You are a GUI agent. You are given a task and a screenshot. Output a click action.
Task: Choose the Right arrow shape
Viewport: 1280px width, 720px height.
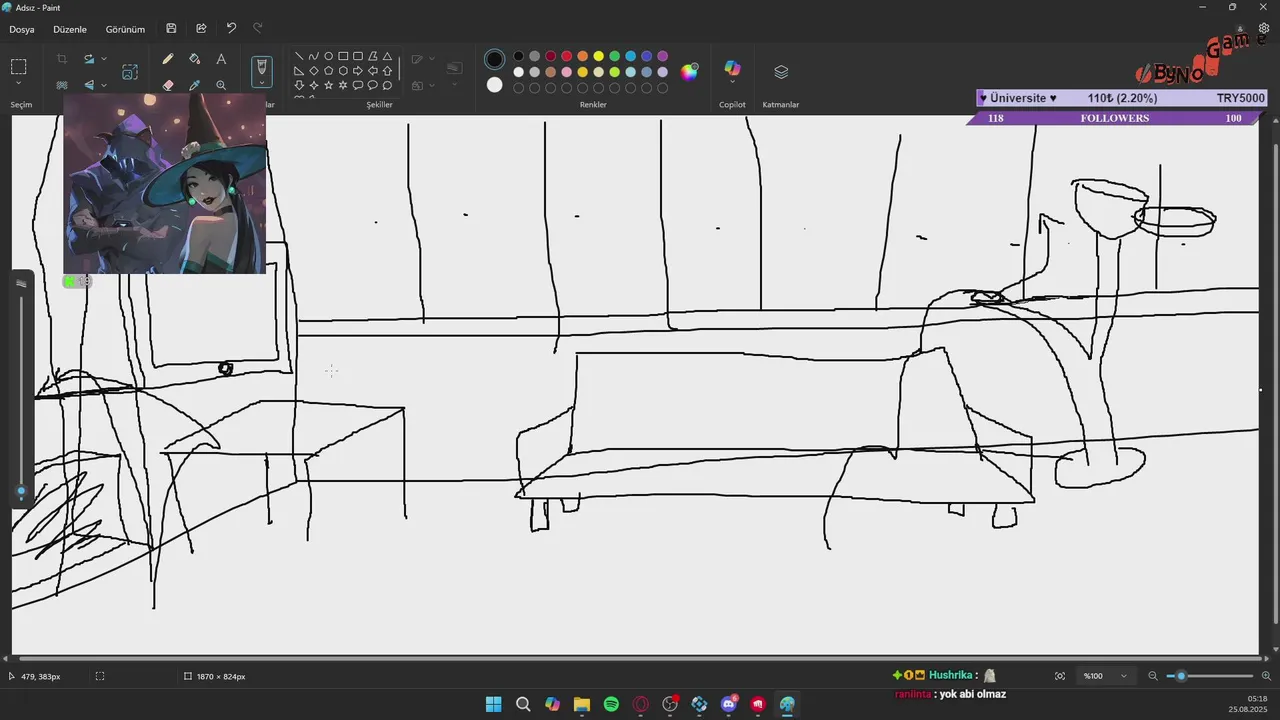[358, 71]
